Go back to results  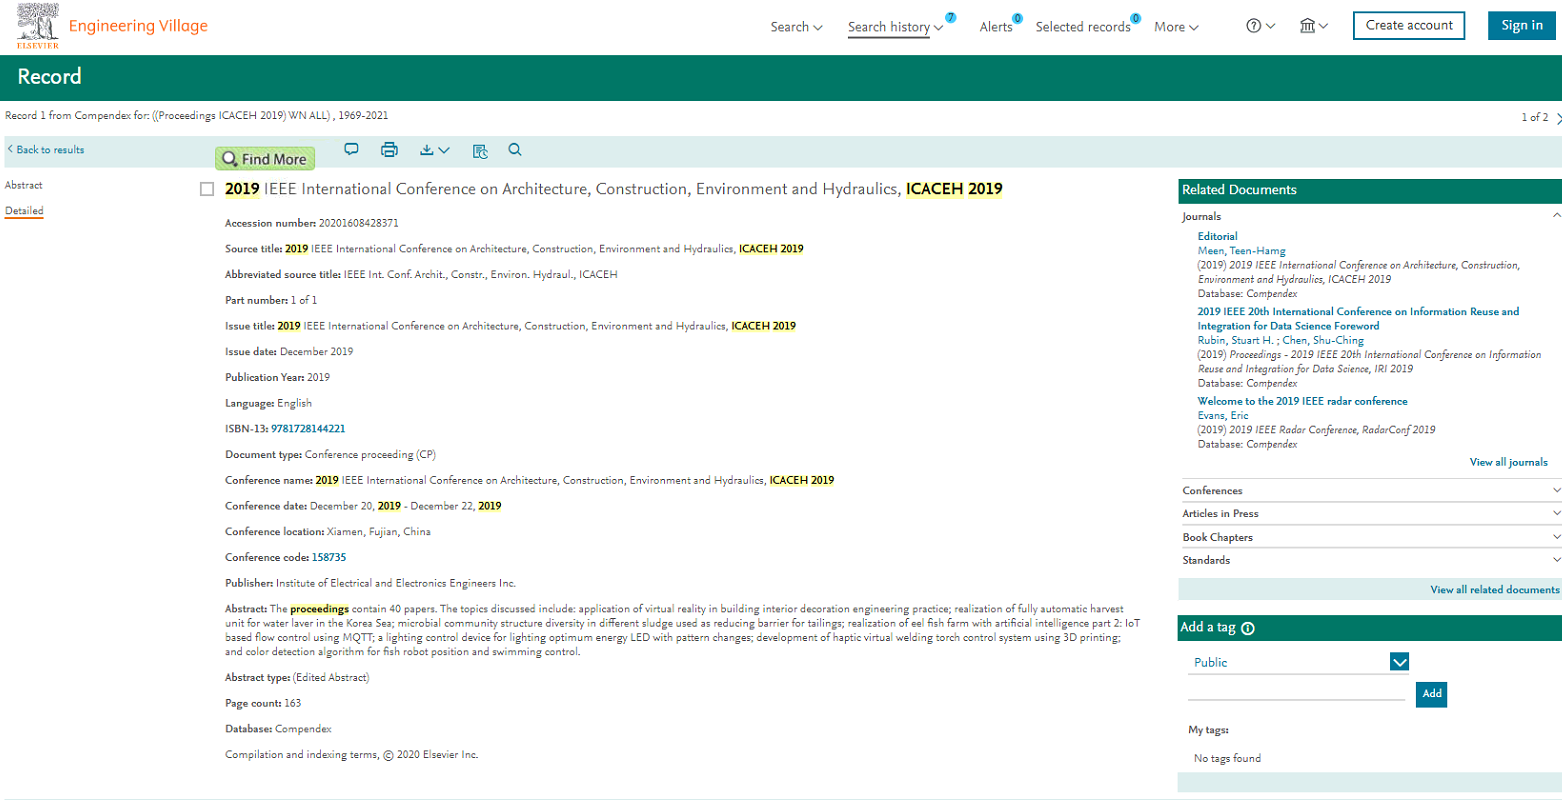click(46, 150)
